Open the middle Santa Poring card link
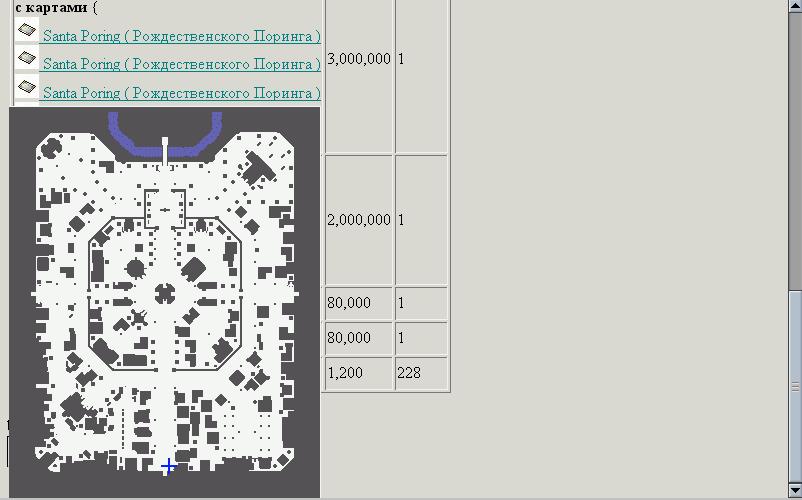This screenshot has height=500, width=802. 182,64
